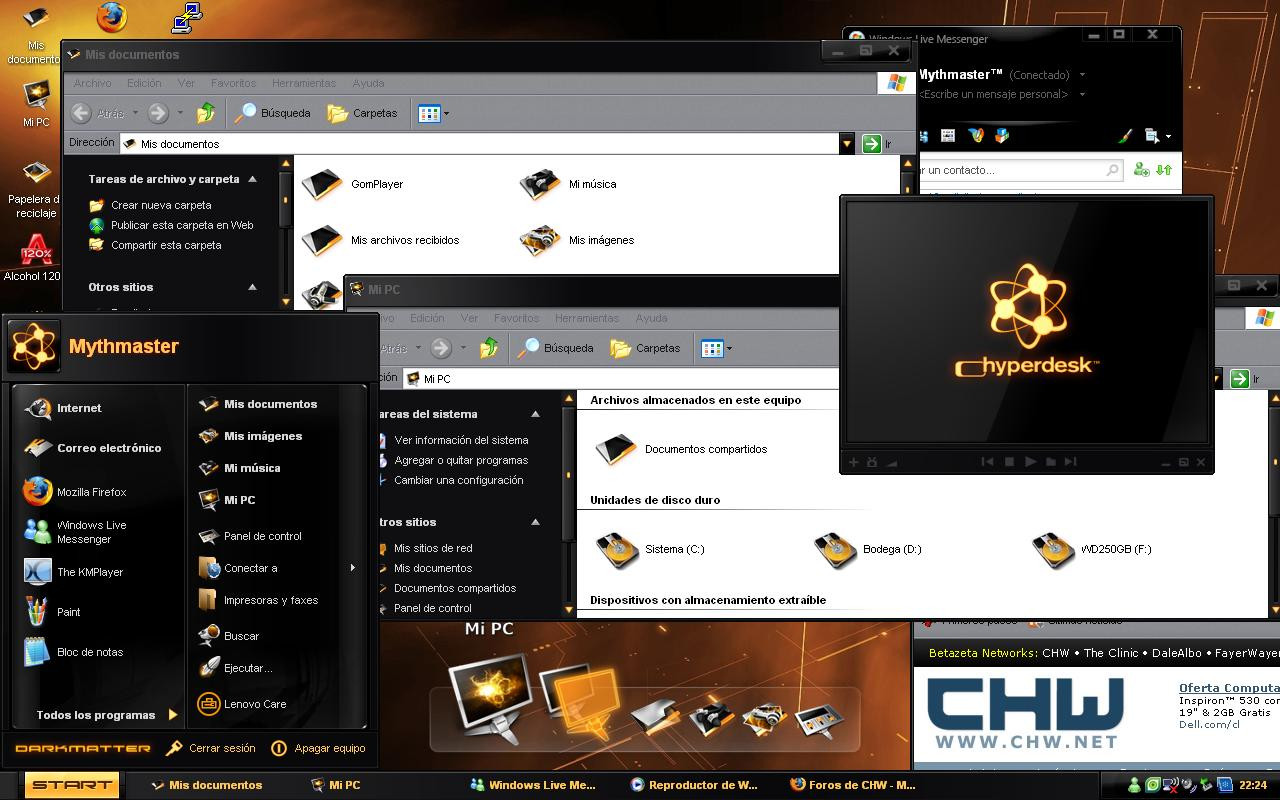Select the Bodega (D:) drive

(x=868, y=549)
